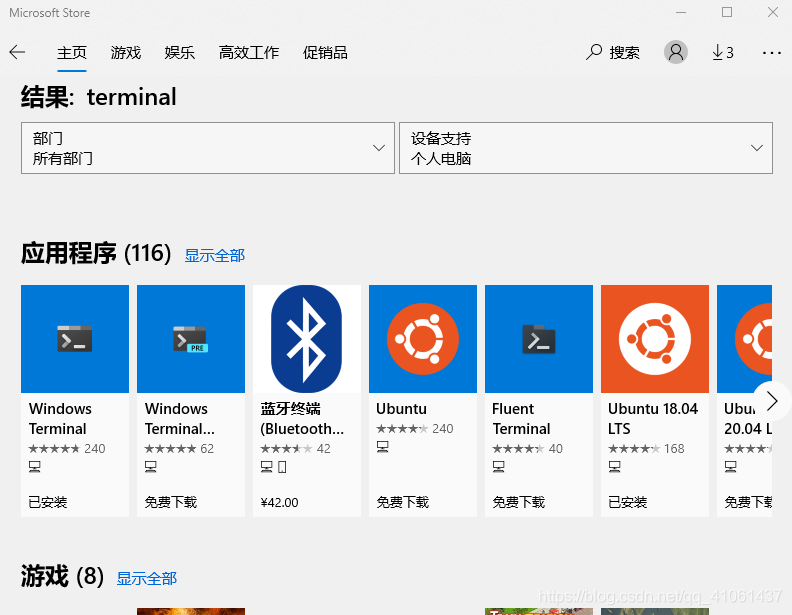Open the user account avatar
Image resolution: width=792 pixels, height=615 pixels.
click(x=676, y=52)
